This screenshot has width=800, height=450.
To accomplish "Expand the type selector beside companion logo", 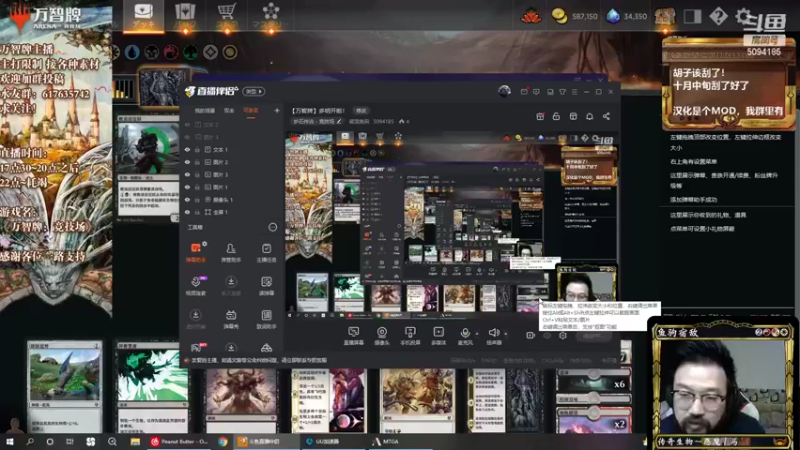I will tap(254, 91).
